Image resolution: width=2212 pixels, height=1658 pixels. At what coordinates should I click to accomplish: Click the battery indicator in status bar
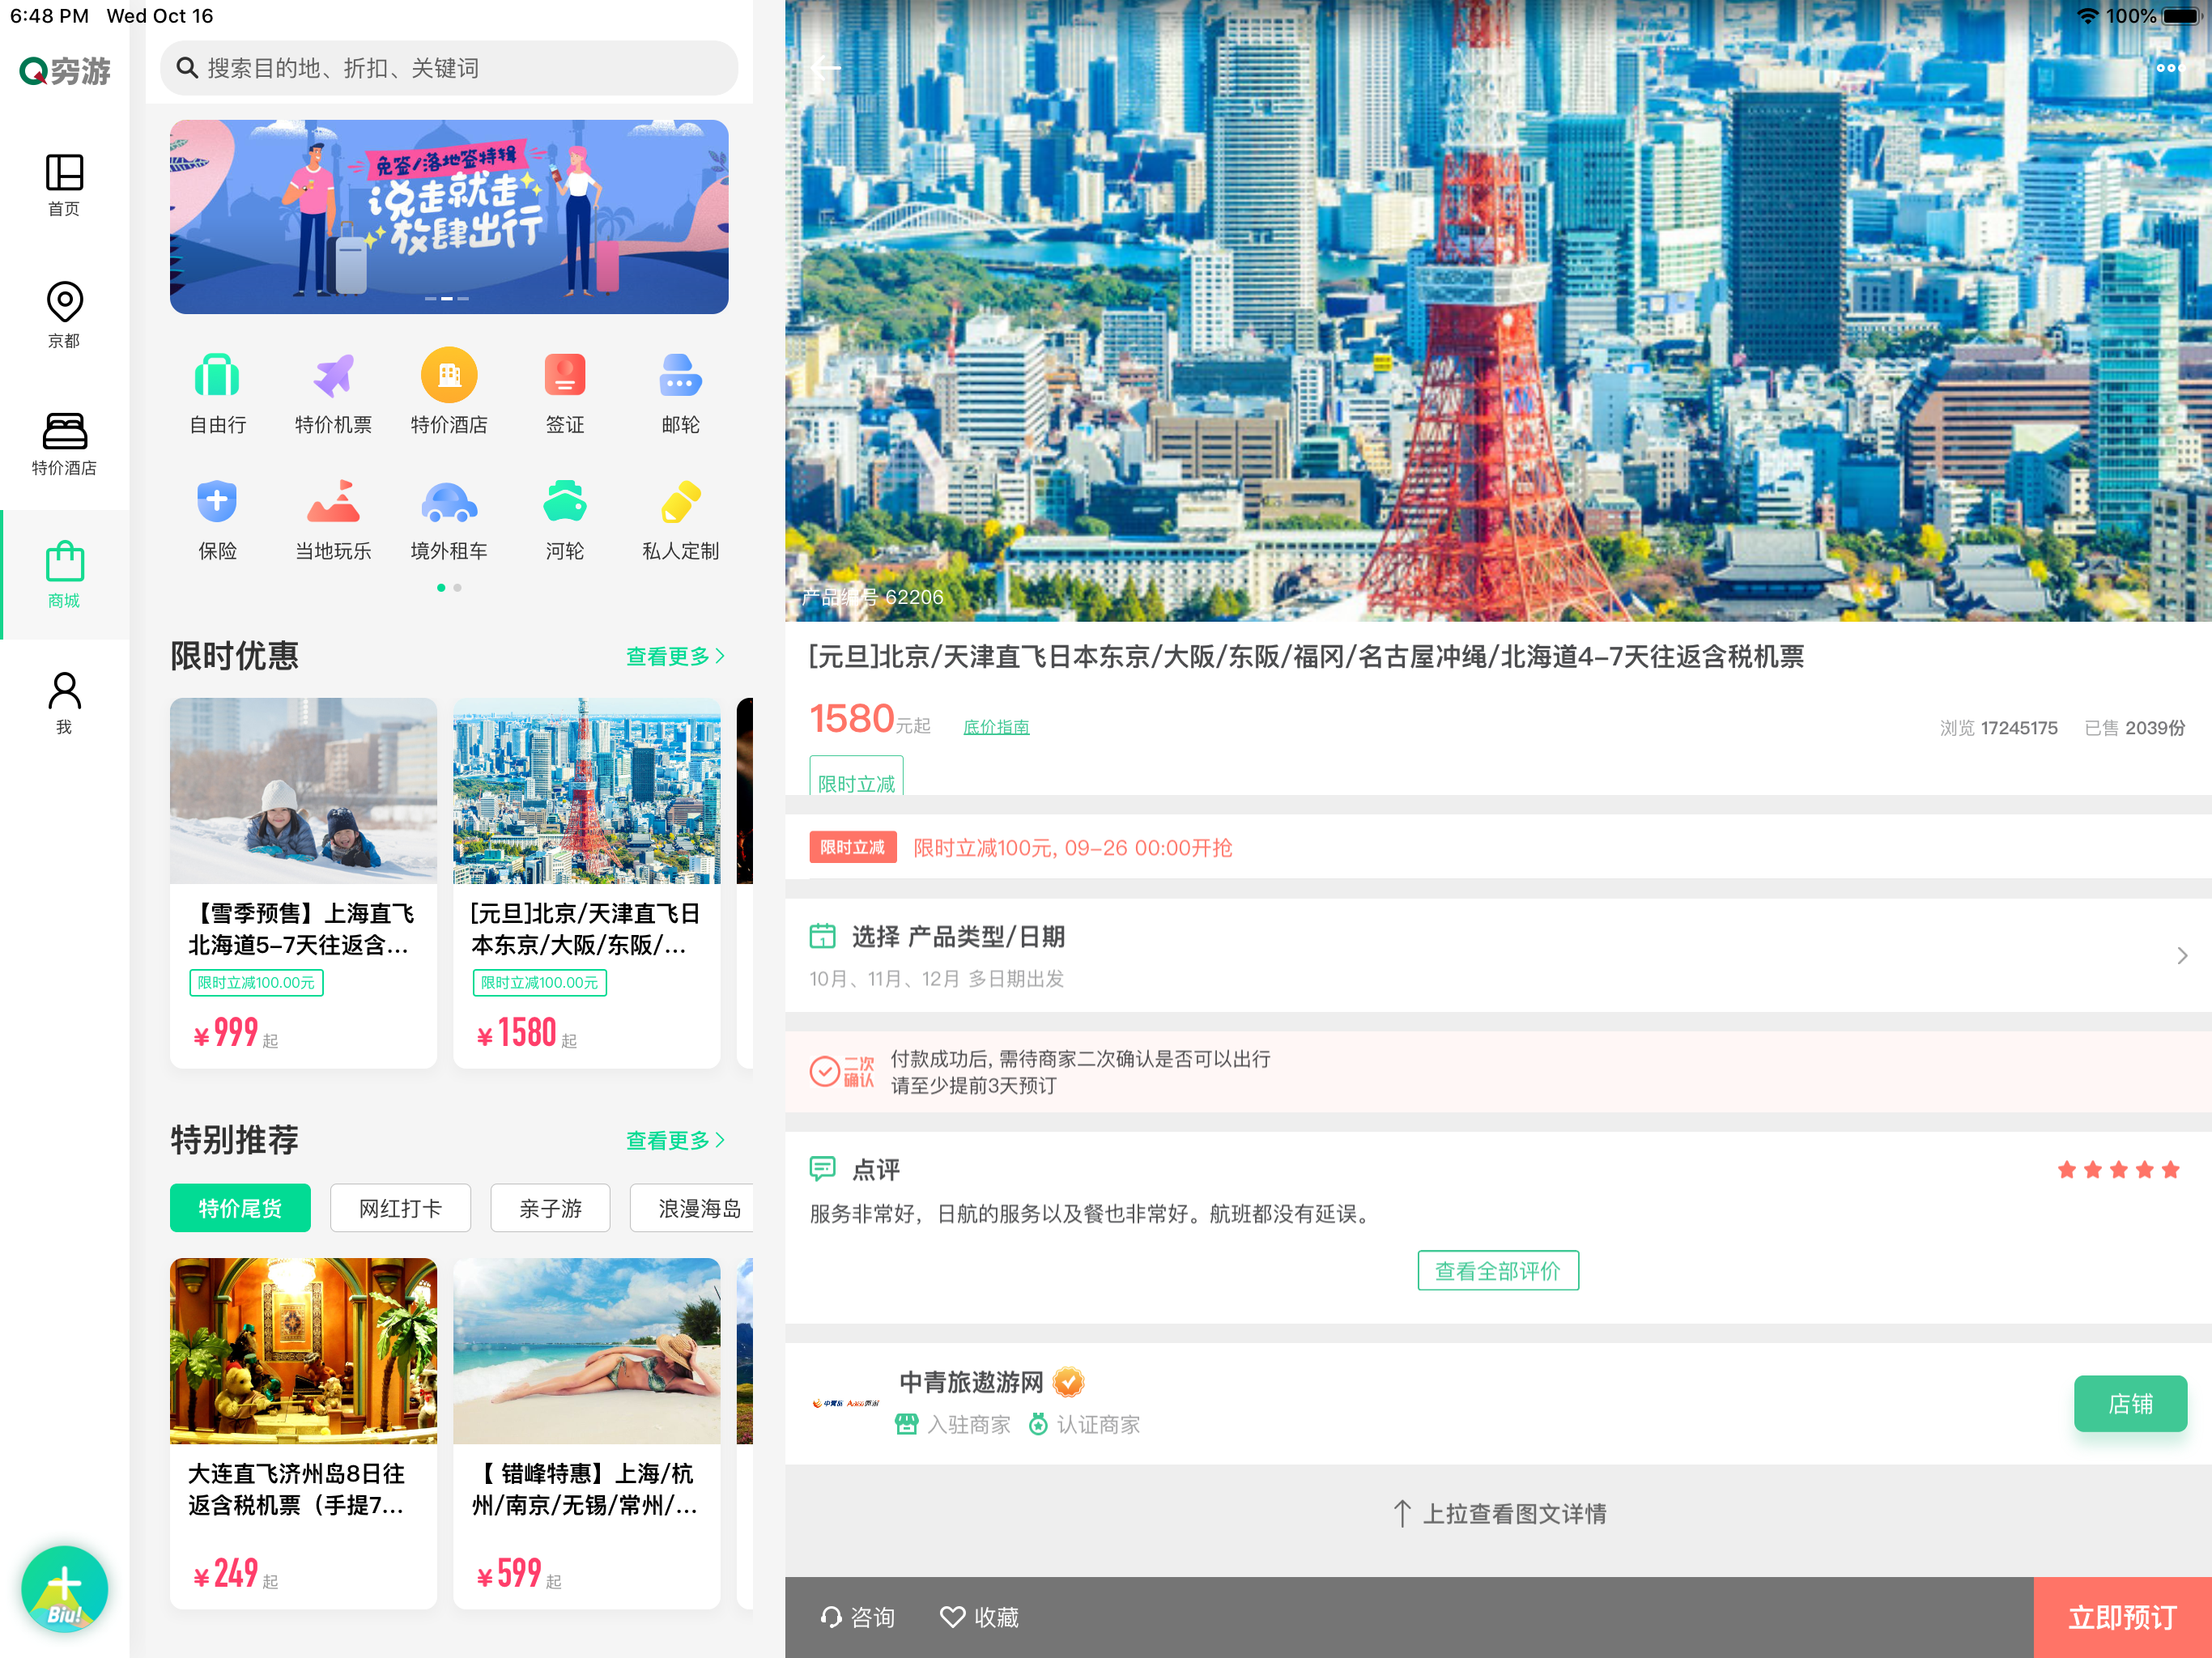pos(2180,16)
